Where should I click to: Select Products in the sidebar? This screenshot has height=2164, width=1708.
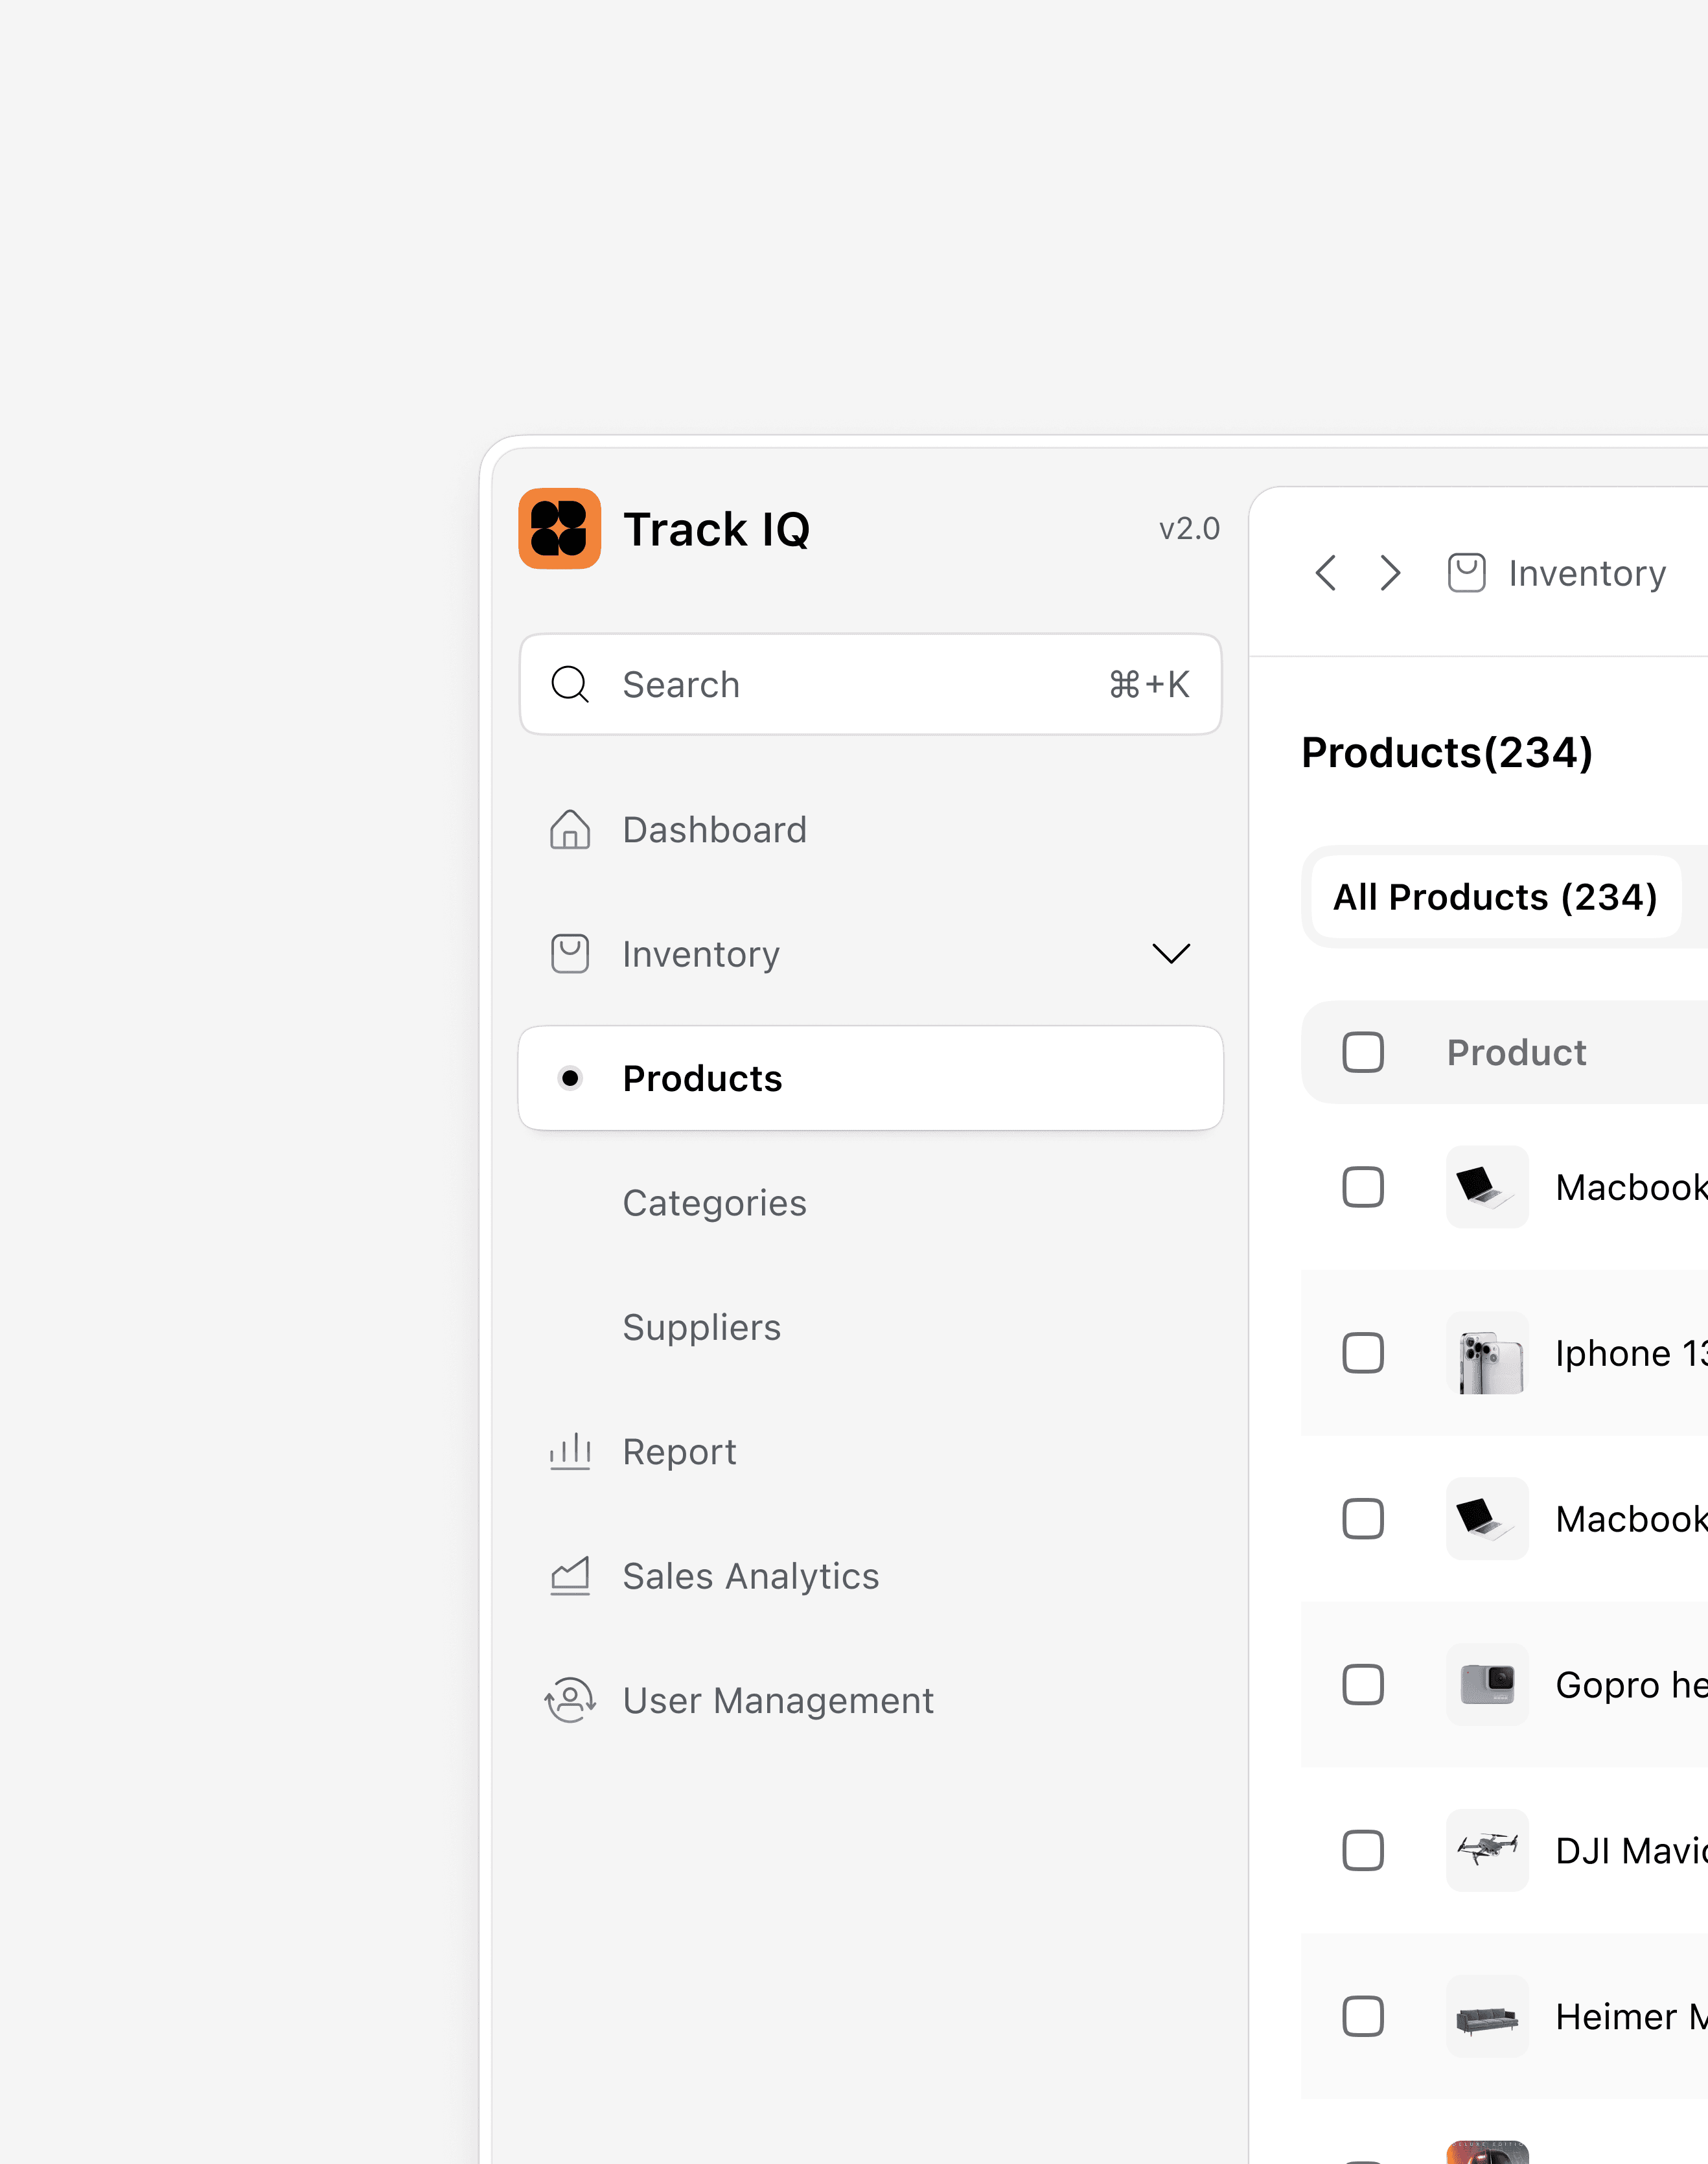coord(870,1078)
